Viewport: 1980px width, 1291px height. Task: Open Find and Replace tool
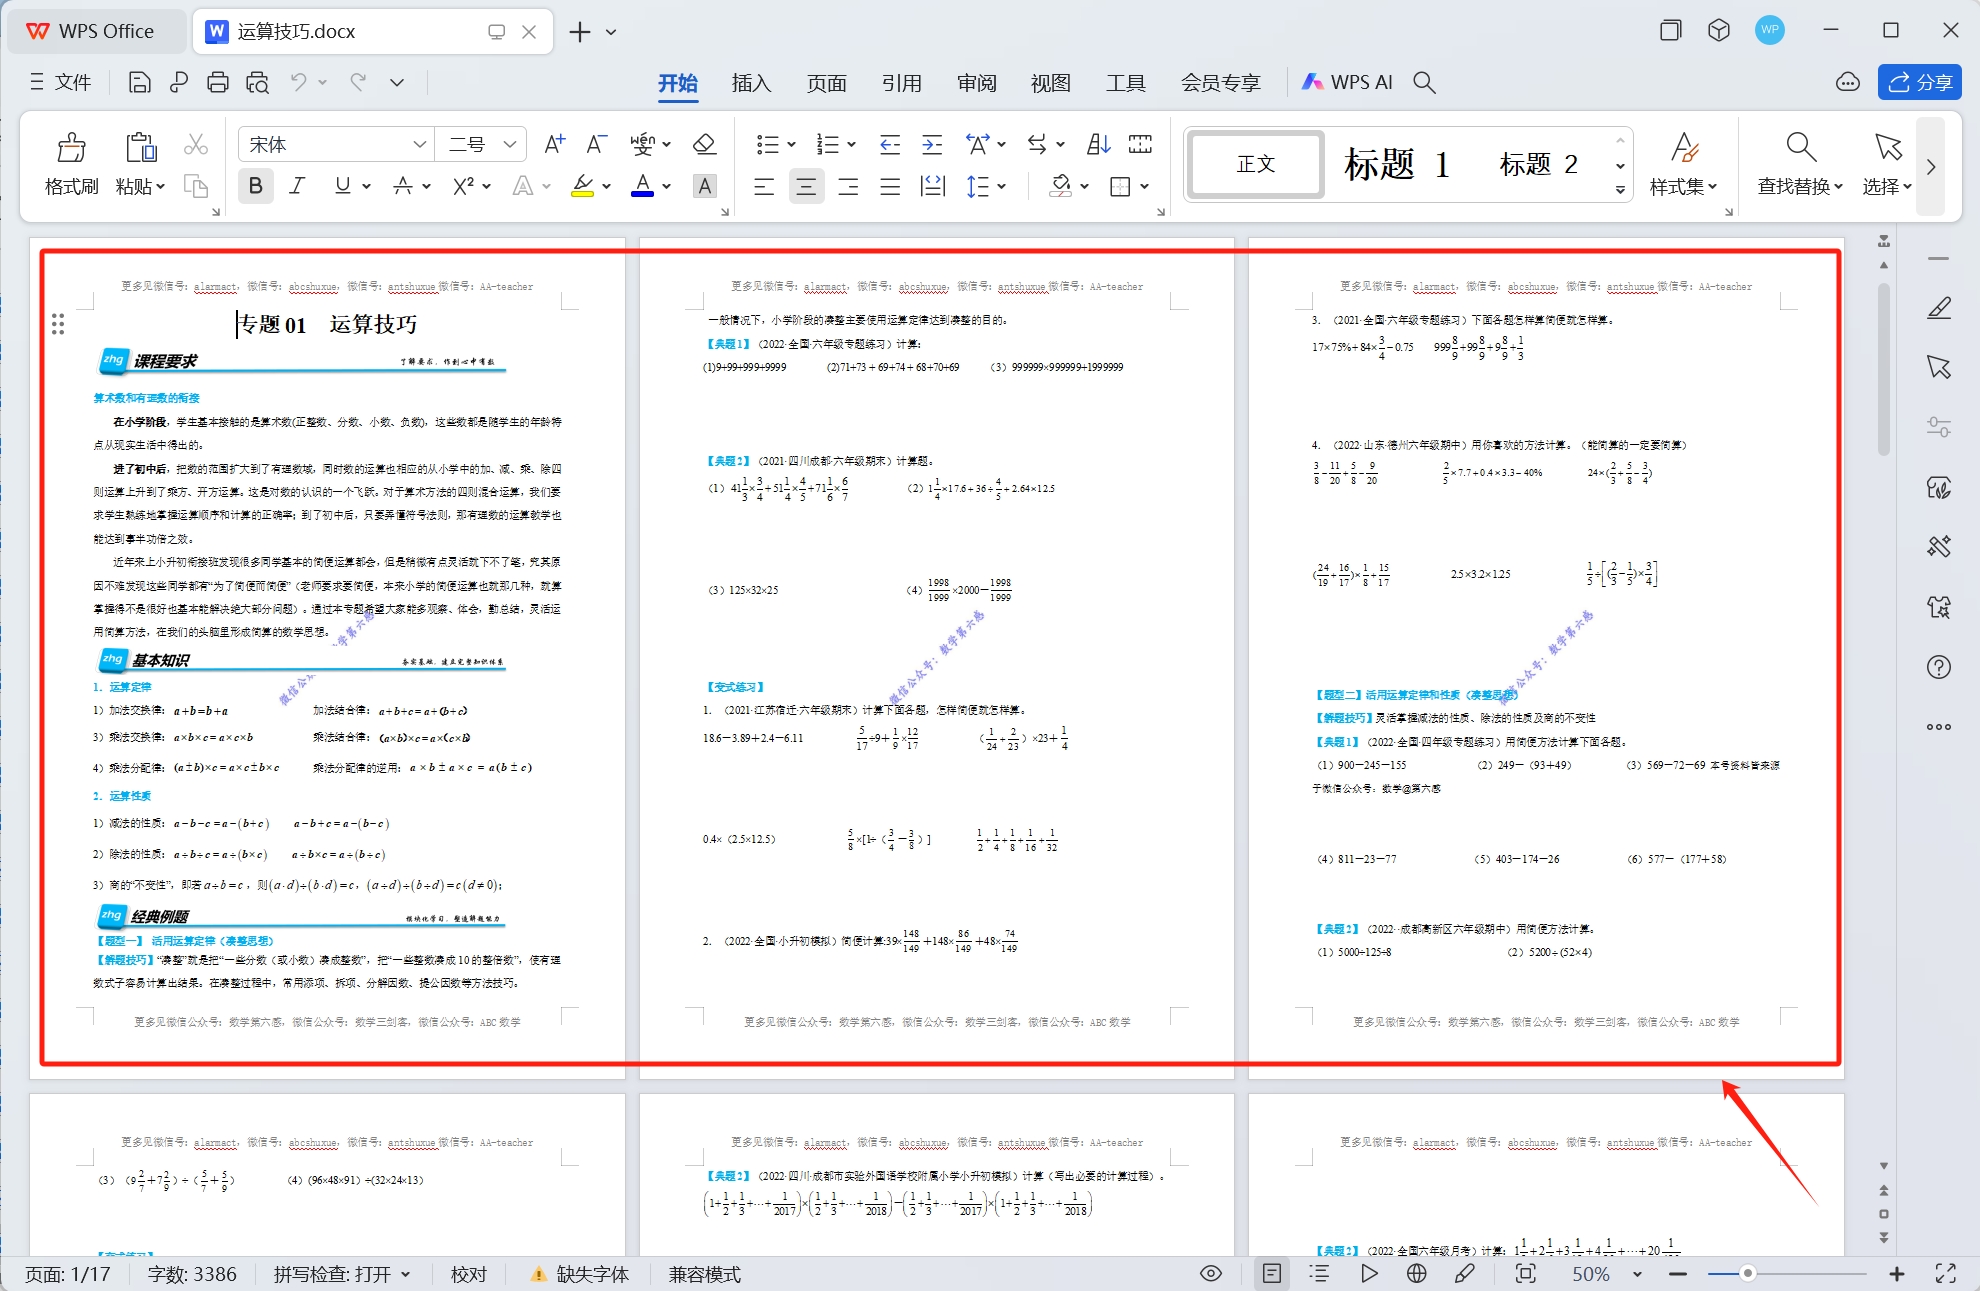point(1800,162)
